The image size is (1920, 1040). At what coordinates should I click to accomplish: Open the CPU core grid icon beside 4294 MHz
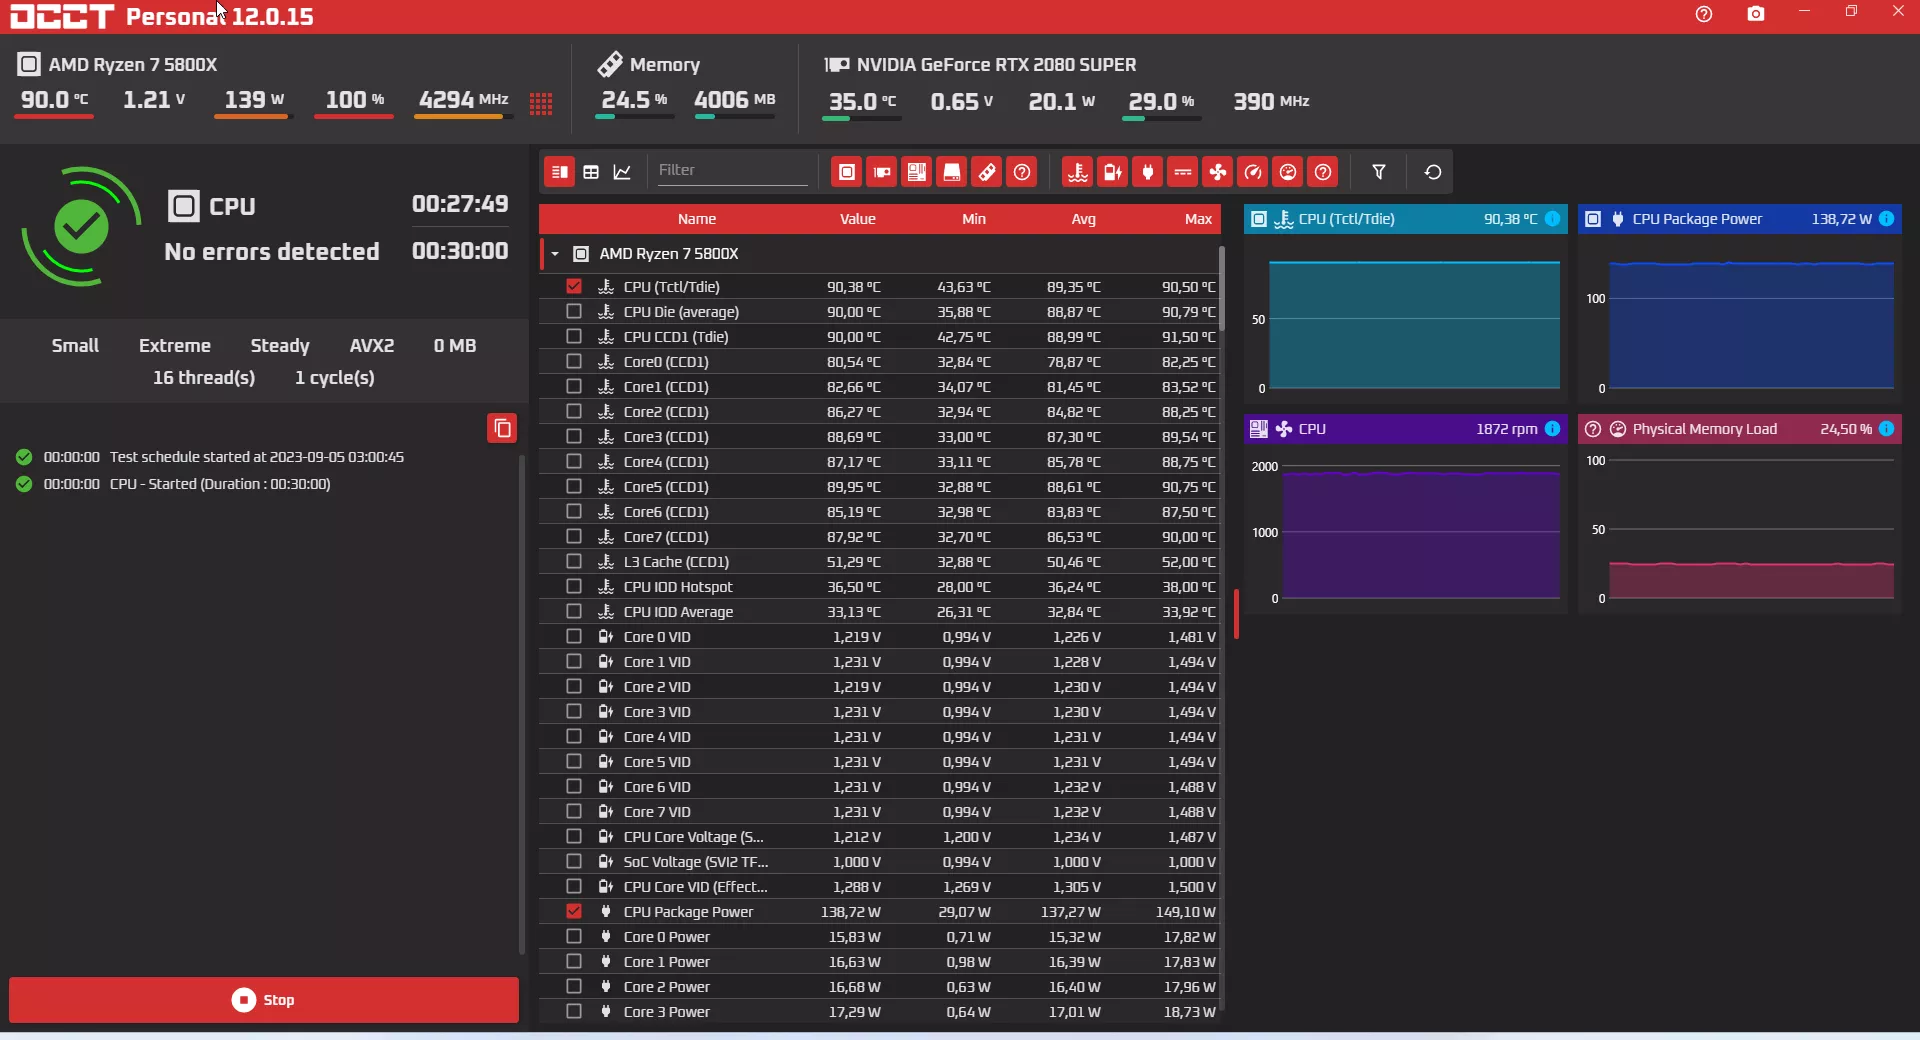(541, 104)
